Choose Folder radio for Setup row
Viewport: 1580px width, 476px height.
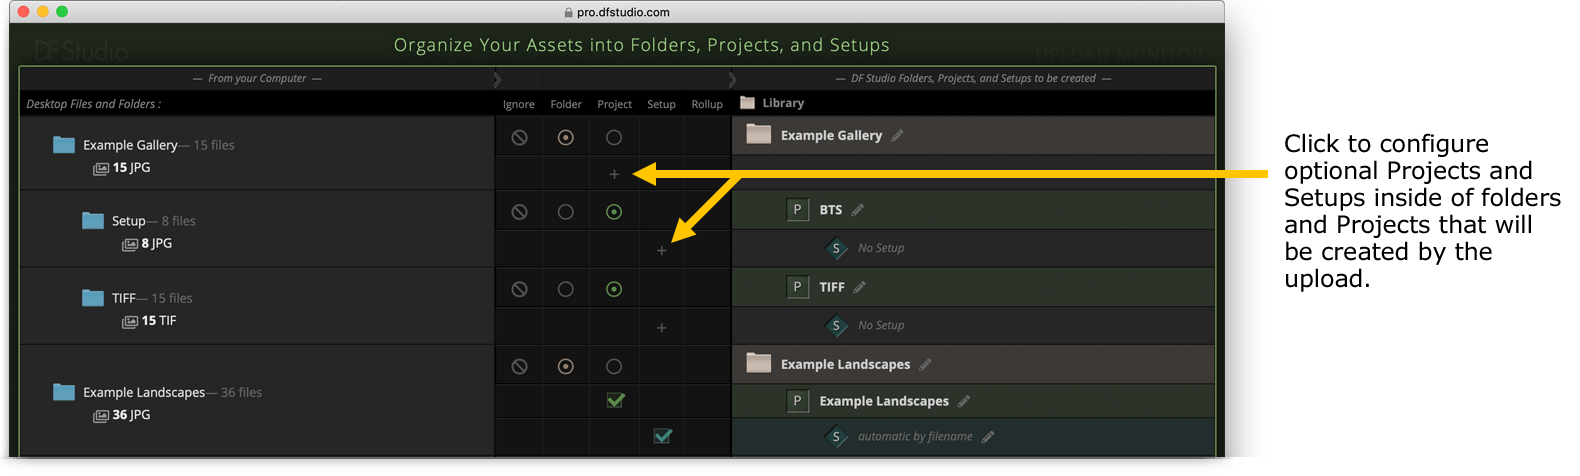[566, 212]
